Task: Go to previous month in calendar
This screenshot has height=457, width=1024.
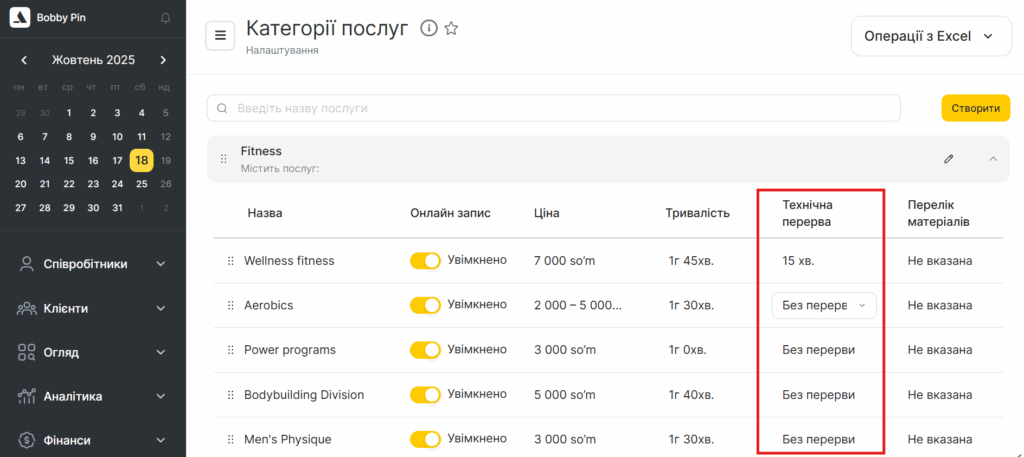Action: coord(24,60)
